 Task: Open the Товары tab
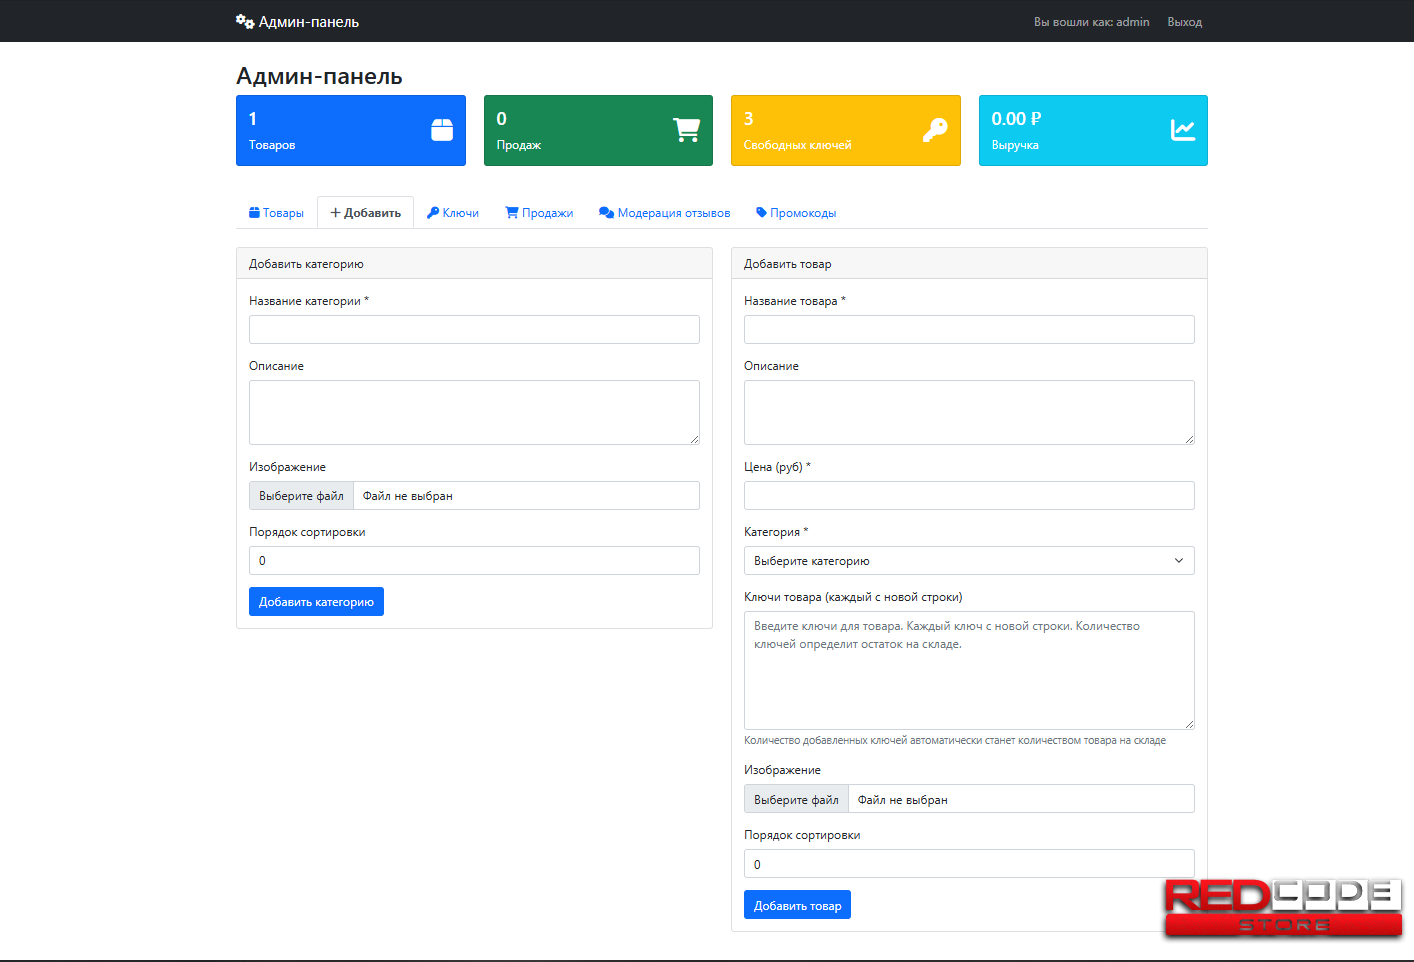(x=276, y=213)
